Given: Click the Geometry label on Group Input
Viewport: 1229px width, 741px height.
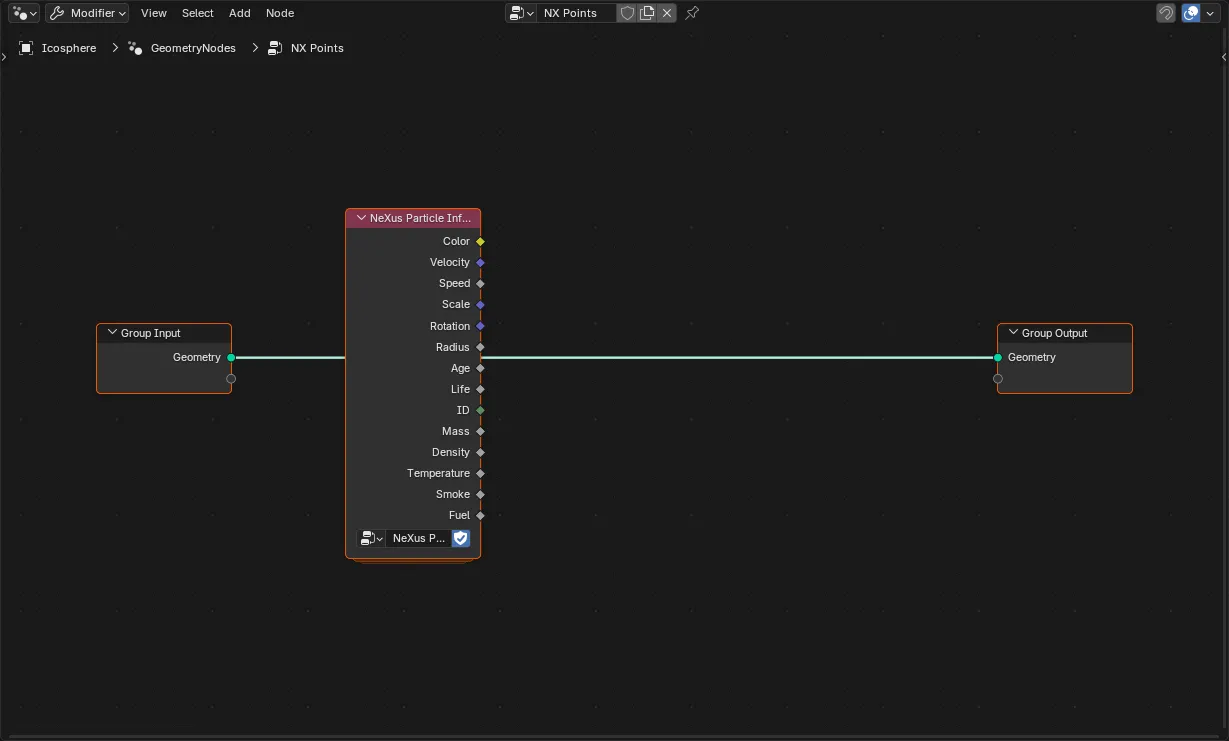Looking at the screenshot, I should [197, 357].
